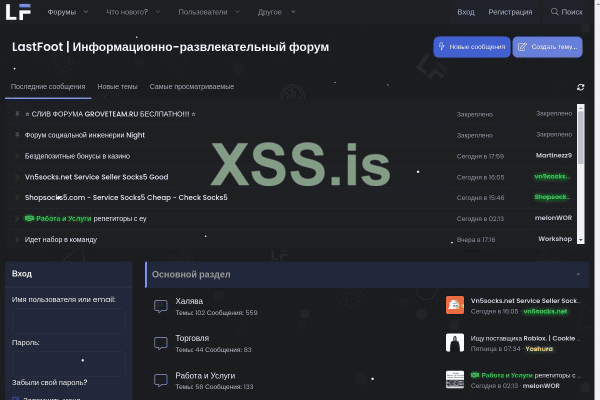Click the arrow before Бездепозитные бонусы thread
The width and height of the screenshot is (600, 400).
(17, 156)
